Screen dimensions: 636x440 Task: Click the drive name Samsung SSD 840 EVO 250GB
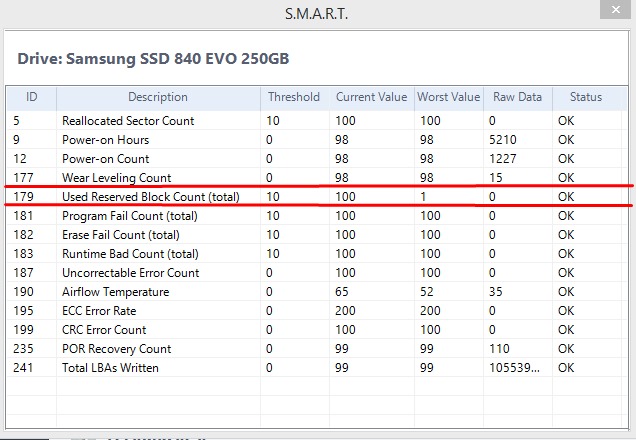point(178,59)
